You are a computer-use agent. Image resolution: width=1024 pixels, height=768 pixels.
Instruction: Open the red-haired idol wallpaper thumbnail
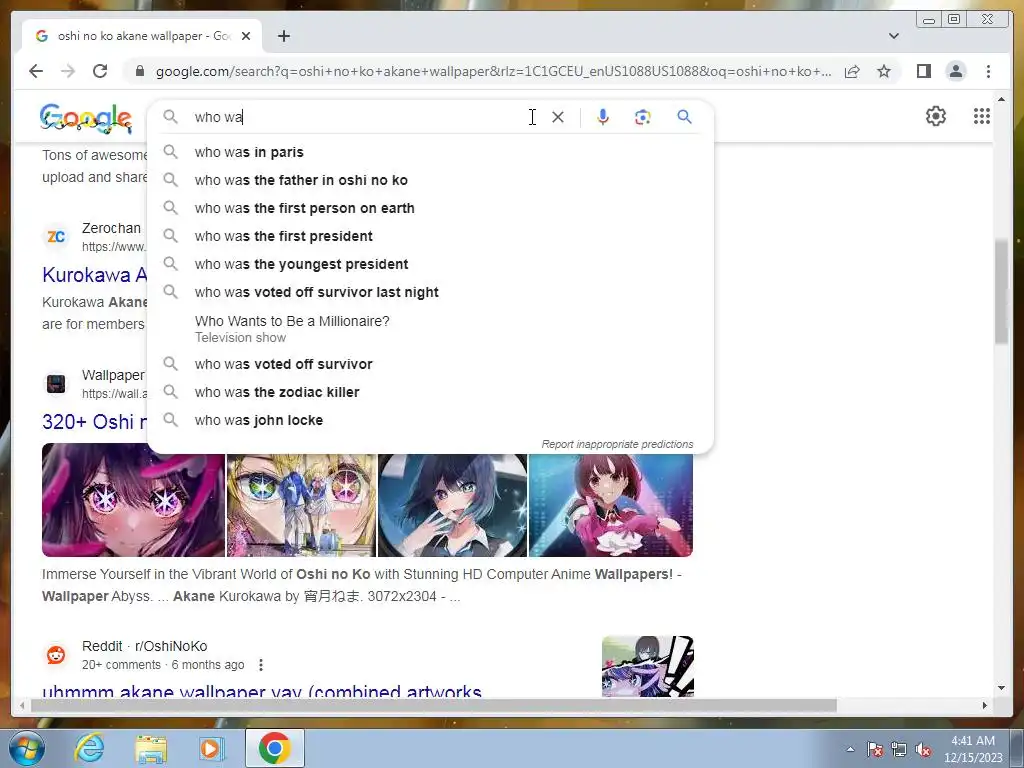(611, 505)
